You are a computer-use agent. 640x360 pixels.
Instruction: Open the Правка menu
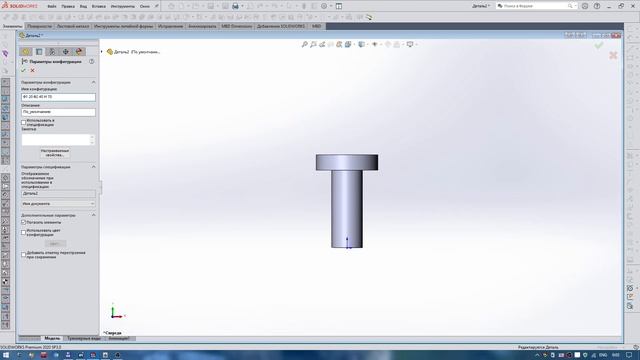pos(68,7)
